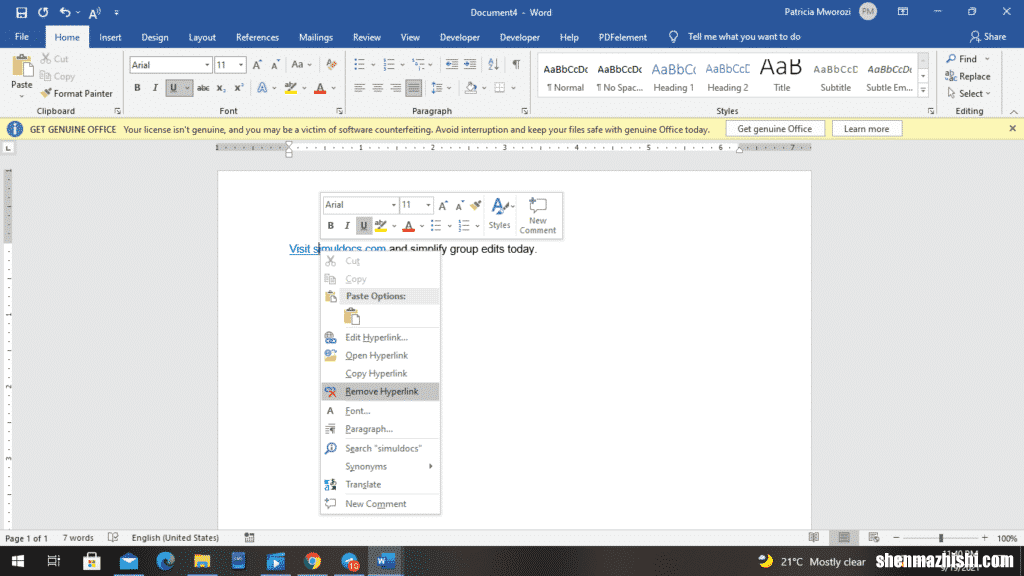Apply superscript formatting
Viewport: 1024px width, 576px height.
pos(239,88)
